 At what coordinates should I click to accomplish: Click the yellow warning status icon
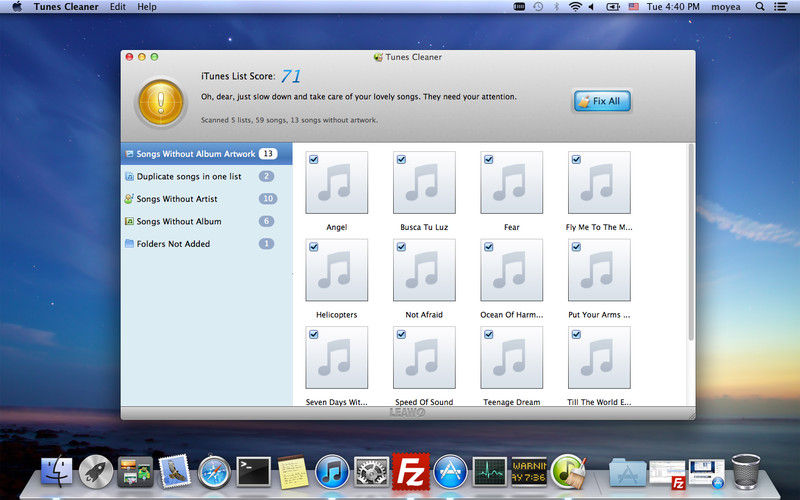click(x=161, y=103)
